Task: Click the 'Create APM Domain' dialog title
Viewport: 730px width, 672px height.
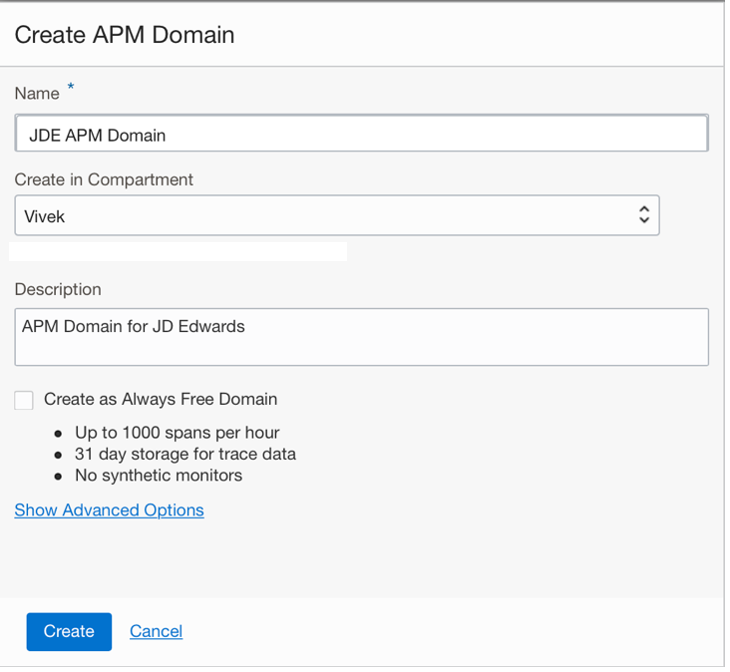Action: click(125, 34)
